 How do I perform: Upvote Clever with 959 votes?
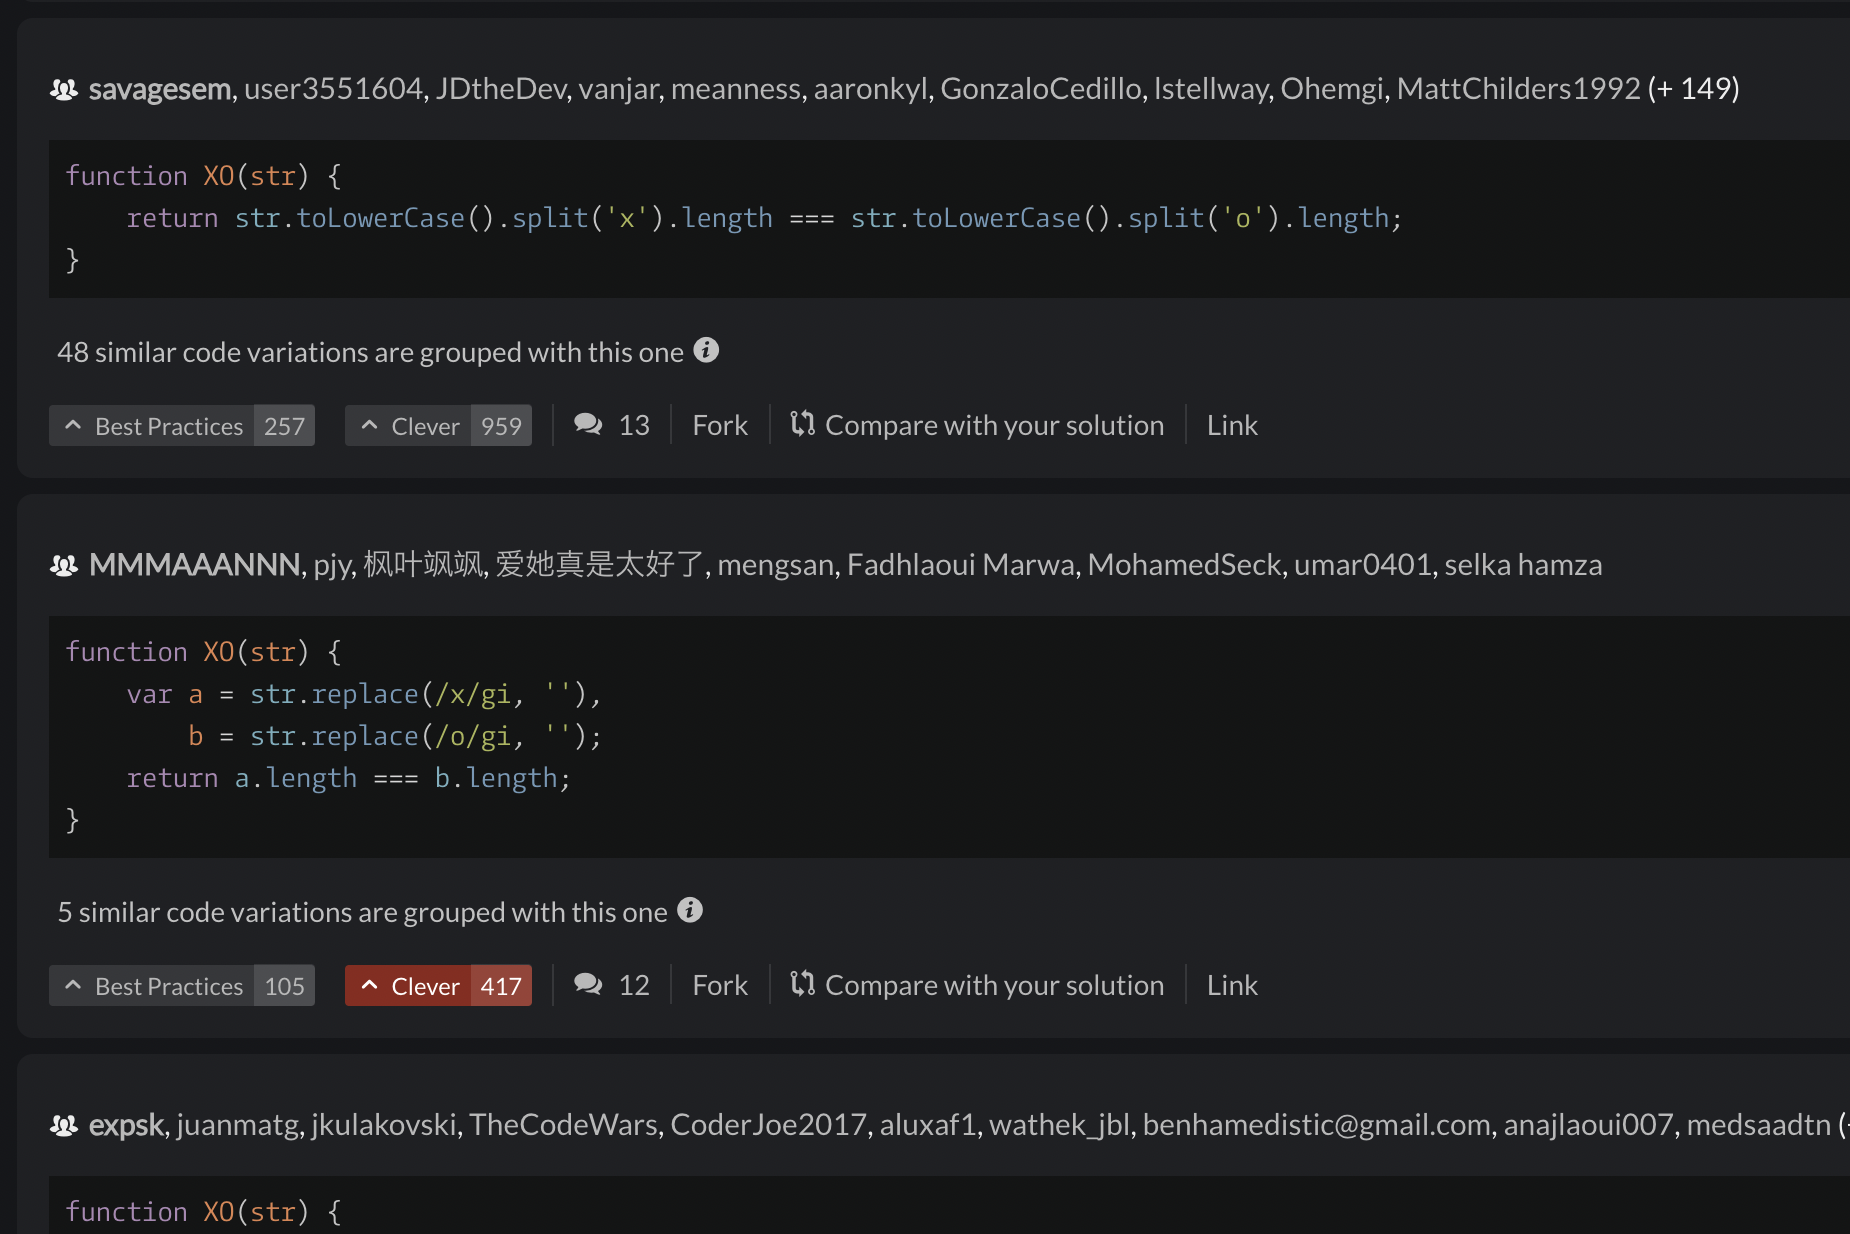pos(438,425)
